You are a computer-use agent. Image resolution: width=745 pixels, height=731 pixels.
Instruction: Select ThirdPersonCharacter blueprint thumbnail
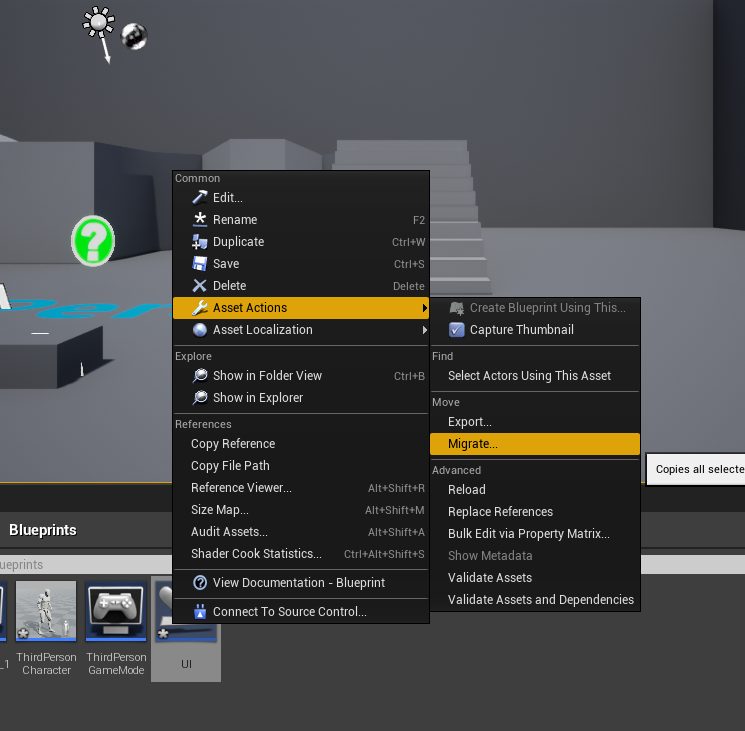point(46,611)
